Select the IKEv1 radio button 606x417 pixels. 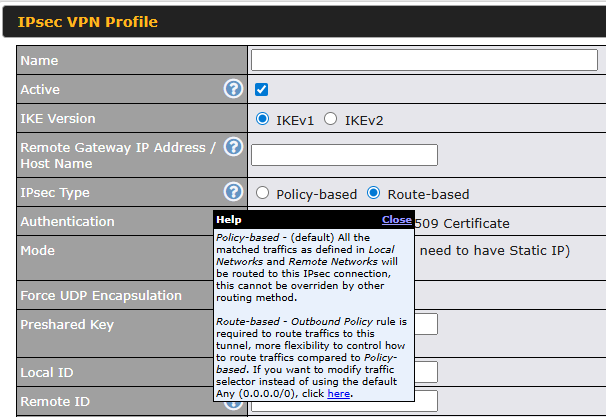[263, 119]
